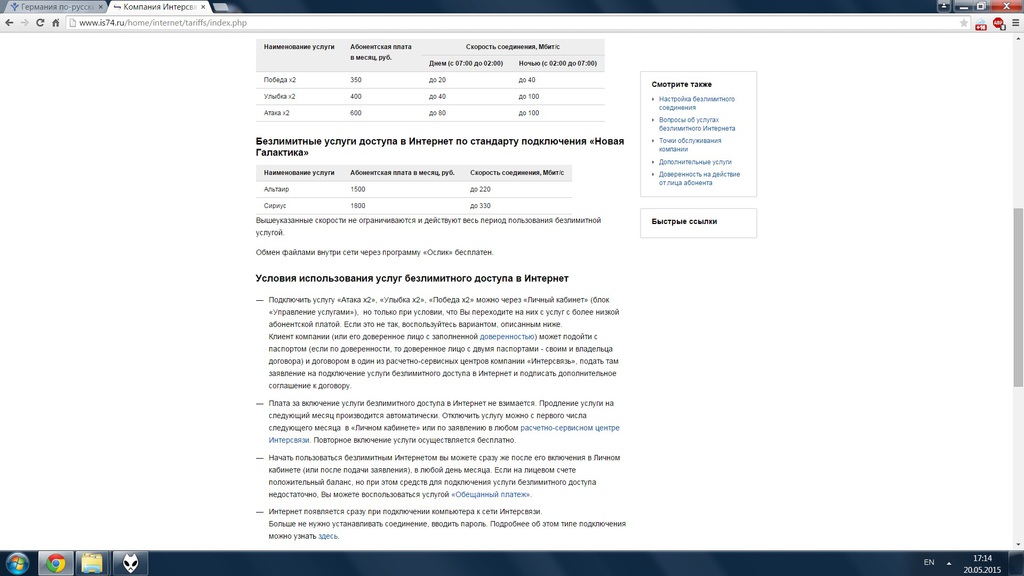
Task: Follow the Дополнительные услуги link
Action: (x=695, y=162)
